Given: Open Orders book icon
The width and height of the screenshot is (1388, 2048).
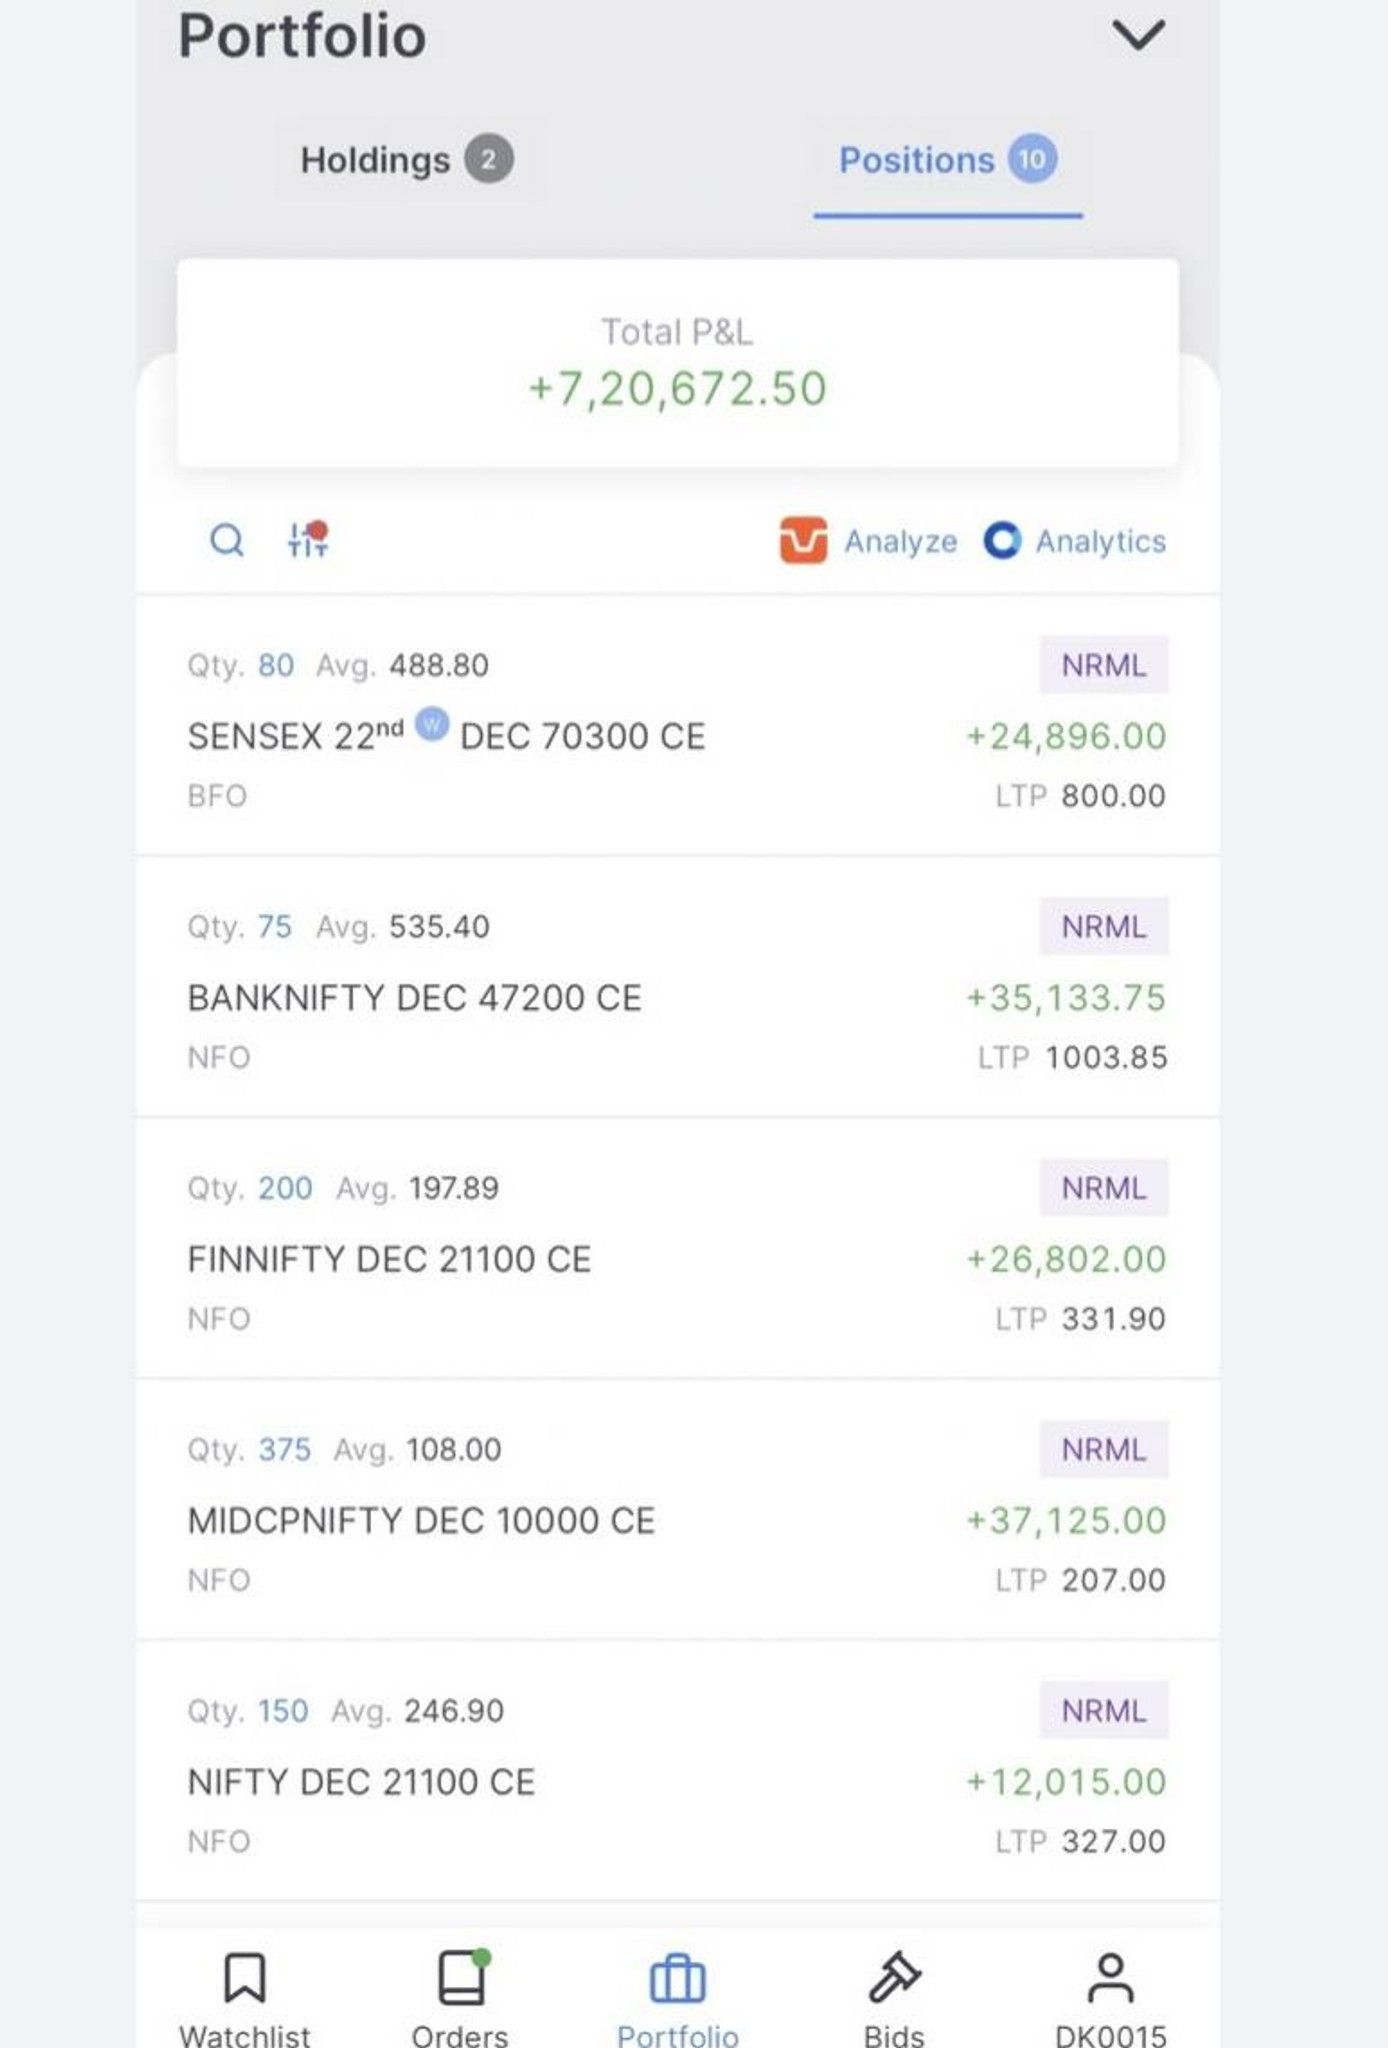Looking at the screenshot, I should pos(462,1977).
